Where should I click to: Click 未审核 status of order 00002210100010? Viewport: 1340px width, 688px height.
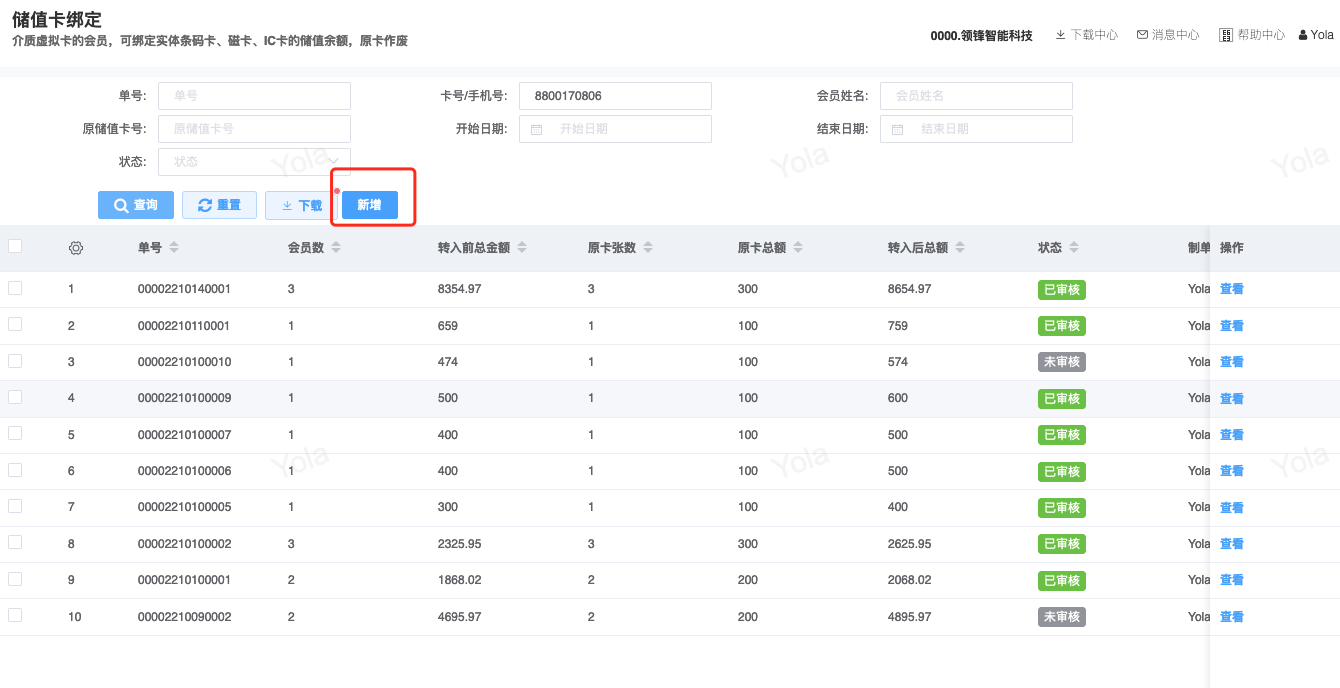(x=1062, y=362)
